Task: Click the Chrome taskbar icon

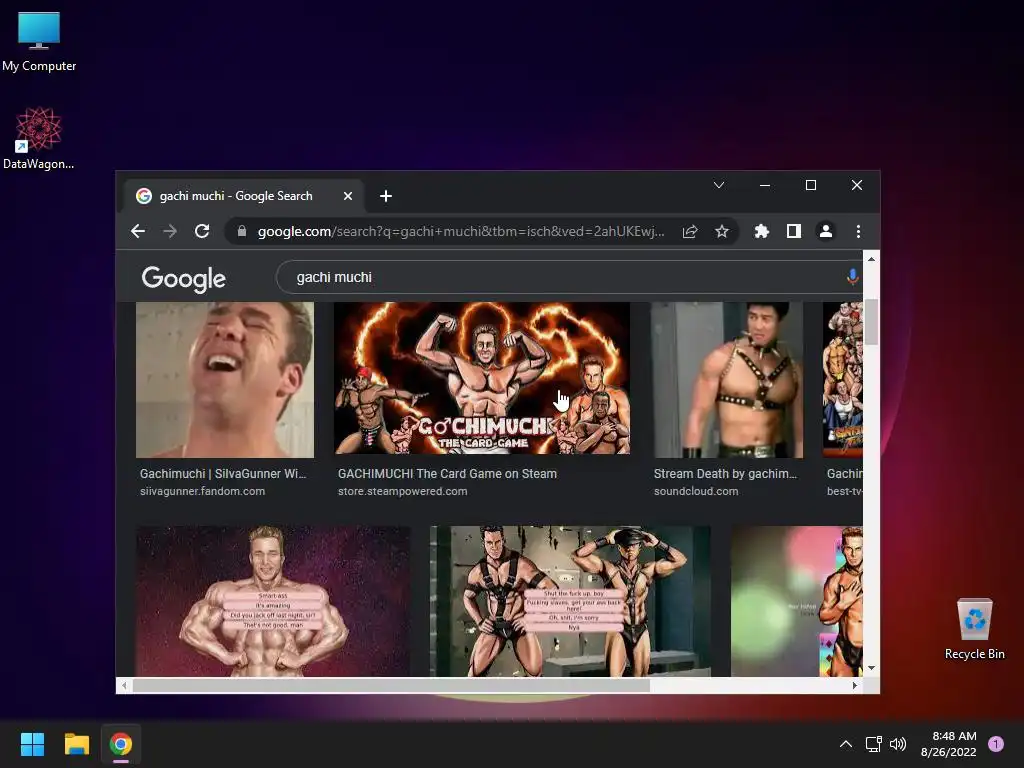Action: (x=121, y=744)
